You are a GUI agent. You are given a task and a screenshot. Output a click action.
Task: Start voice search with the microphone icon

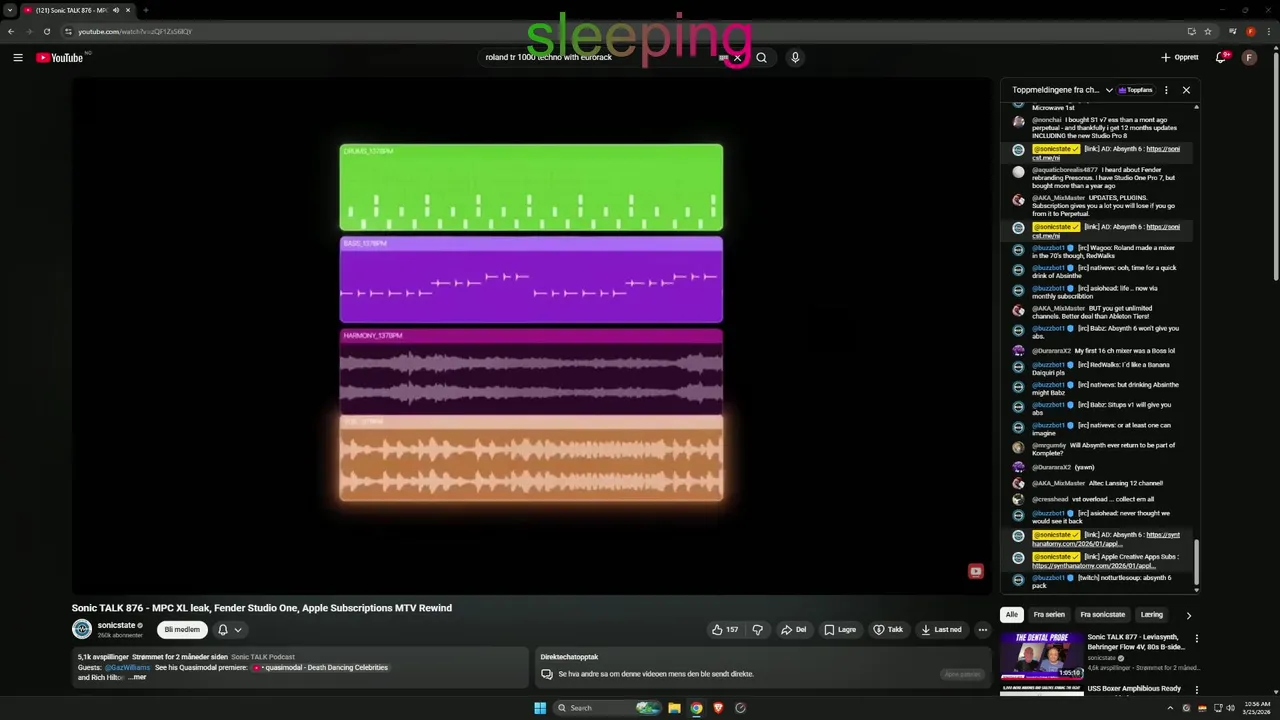(x=795, y=57)
